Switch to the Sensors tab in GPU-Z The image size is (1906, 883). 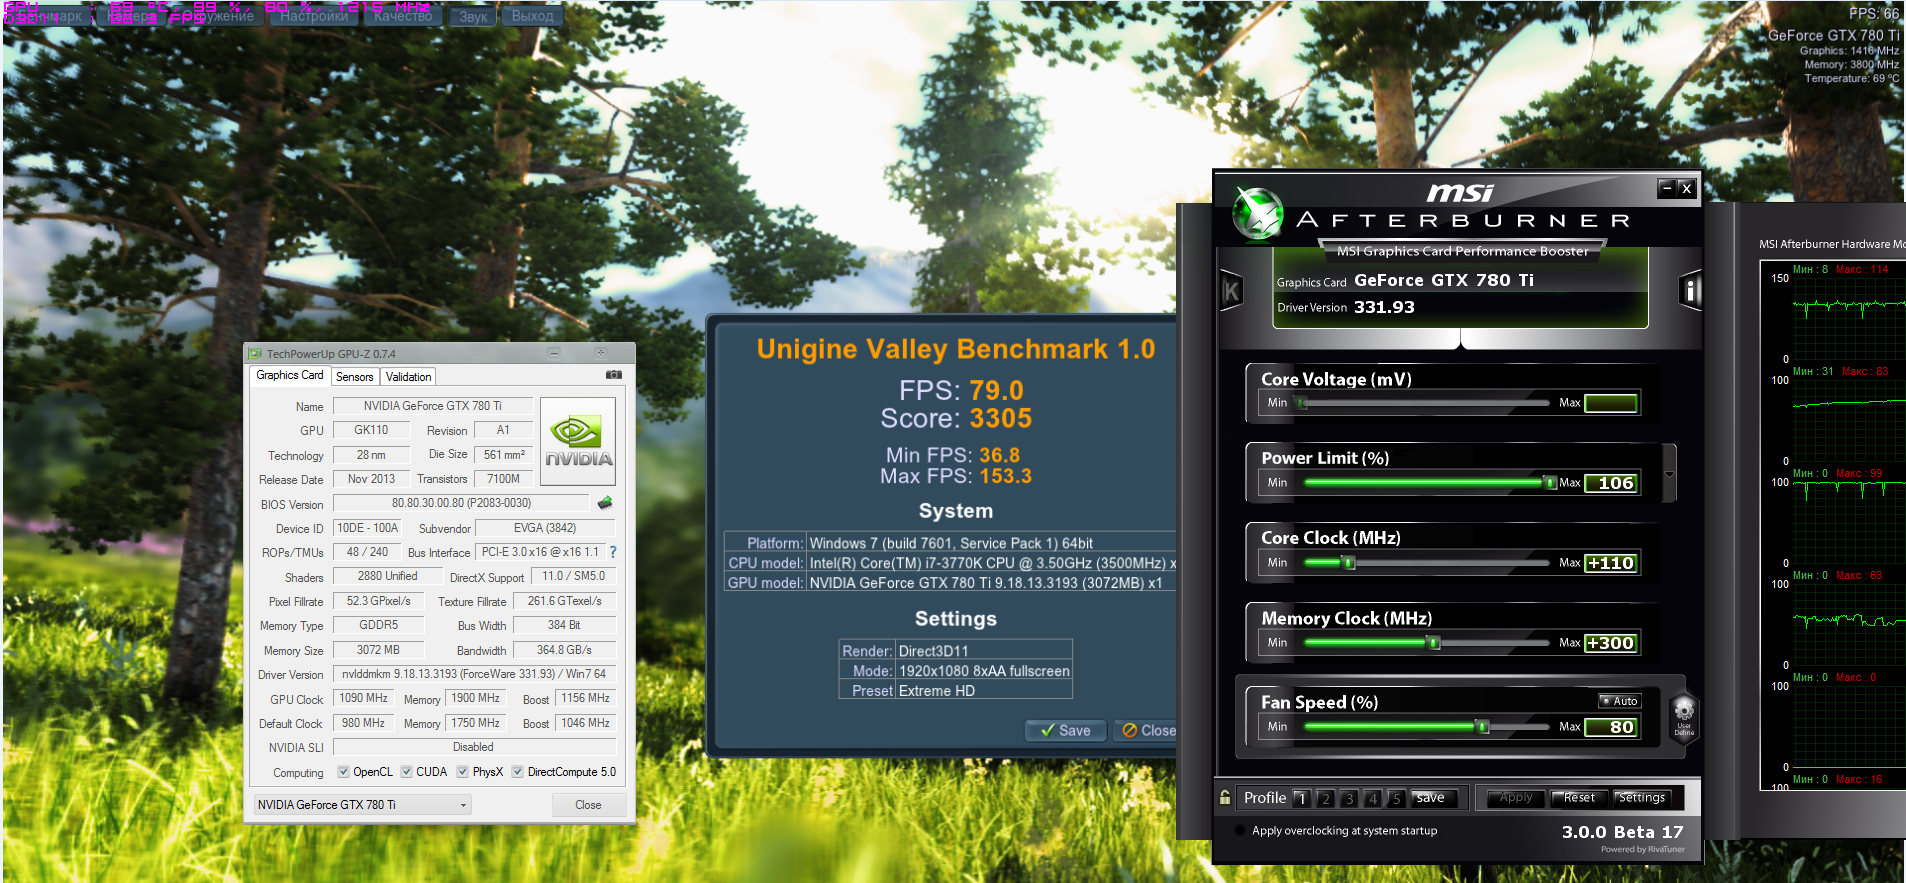(x=354, y=377)
